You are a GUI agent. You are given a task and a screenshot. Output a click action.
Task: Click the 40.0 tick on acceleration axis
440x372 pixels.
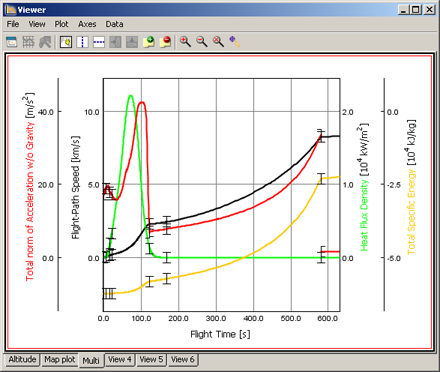[x=46, y=112]
